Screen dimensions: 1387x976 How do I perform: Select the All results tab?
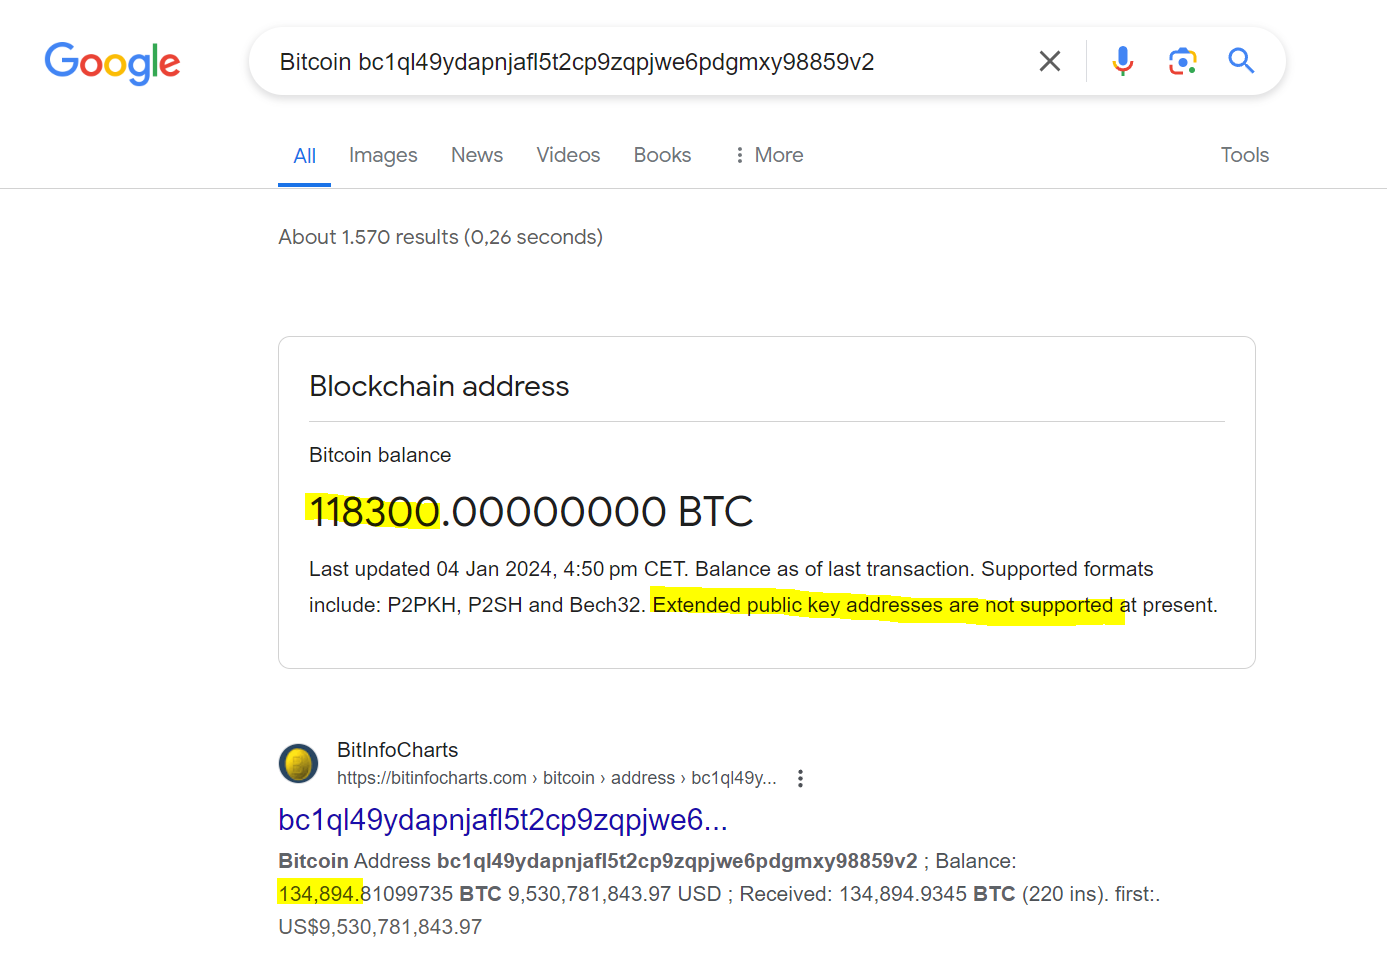click(x=304, y=156)
